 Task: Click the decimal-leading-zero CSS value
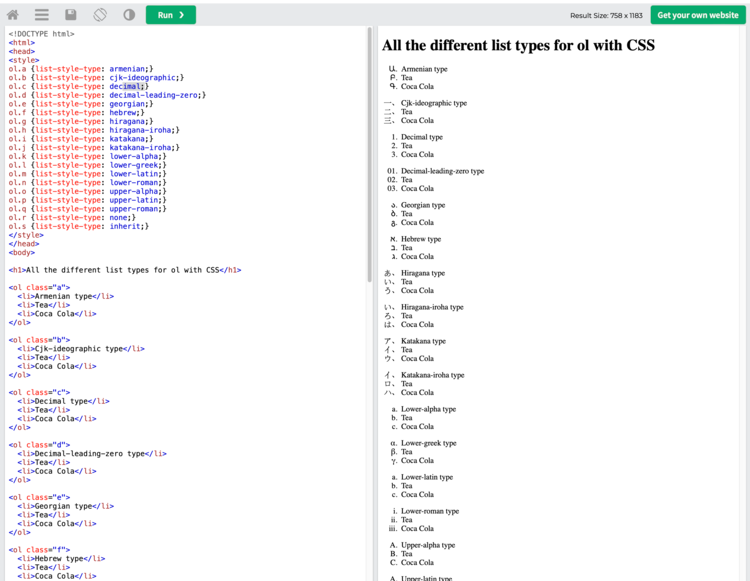(153, 95)
